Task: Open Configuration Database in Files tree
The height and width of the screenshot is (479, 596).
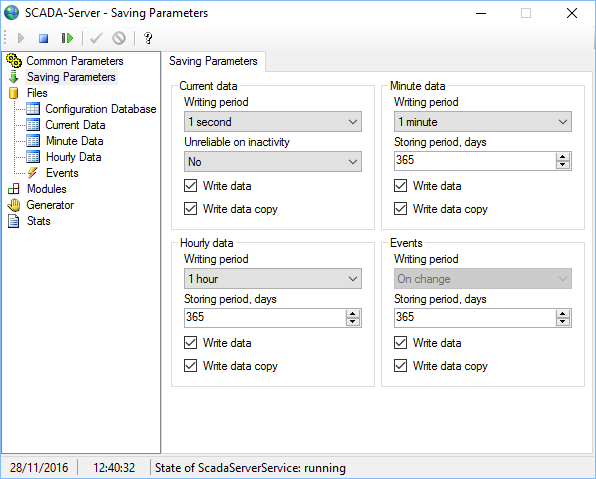Action: coord(101,109)
